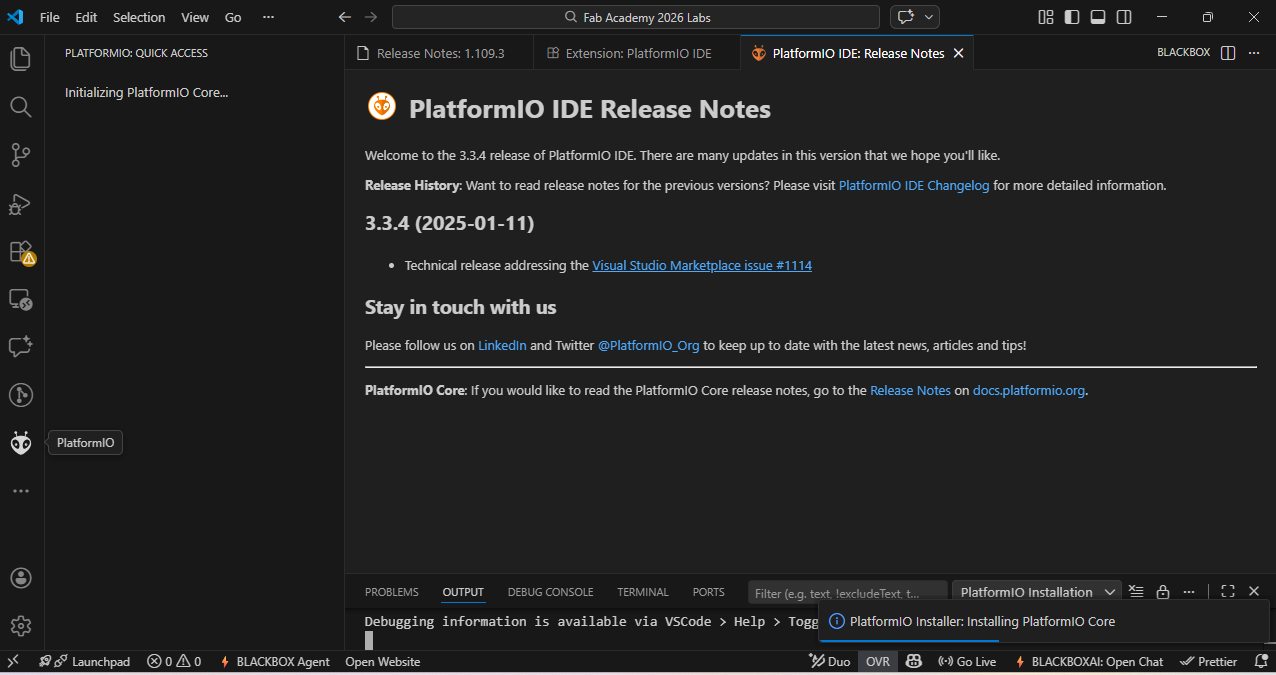Open PlatformIO Installation output channel dropdown
Screen dimensions: 1276x675
point(1037,592)
